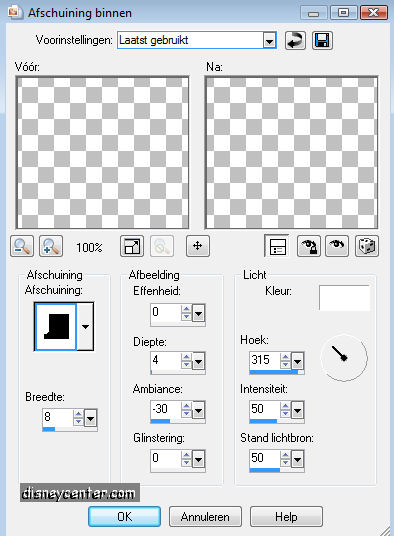This screenshot has width=394, height=536.
Task: Click the Stand lichtbron value field
Action: point(264,458)
